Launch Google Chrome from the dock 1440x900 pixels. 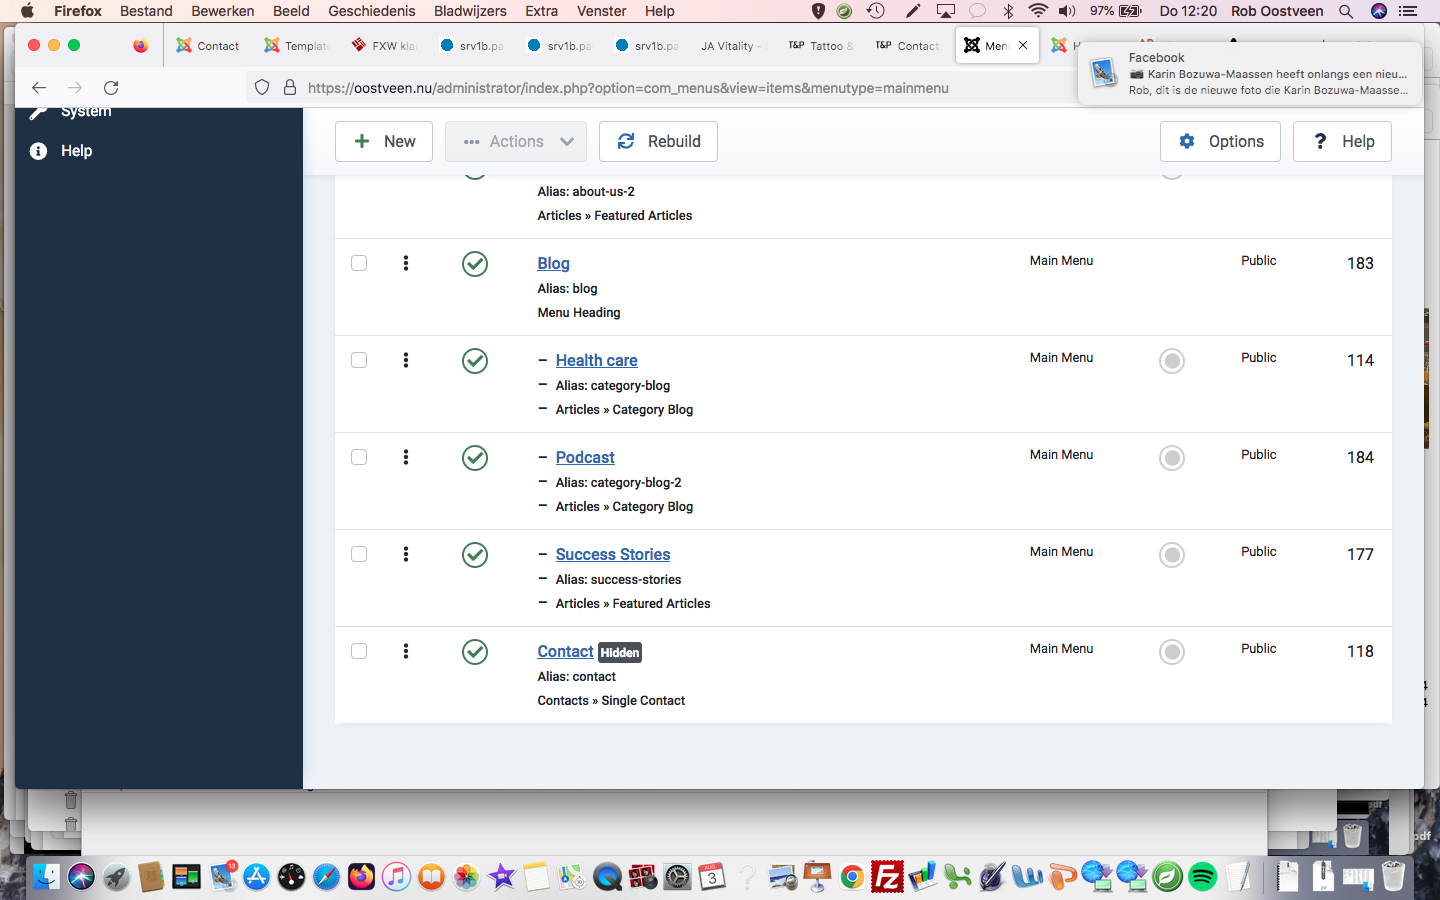click(x=852, y=877)
